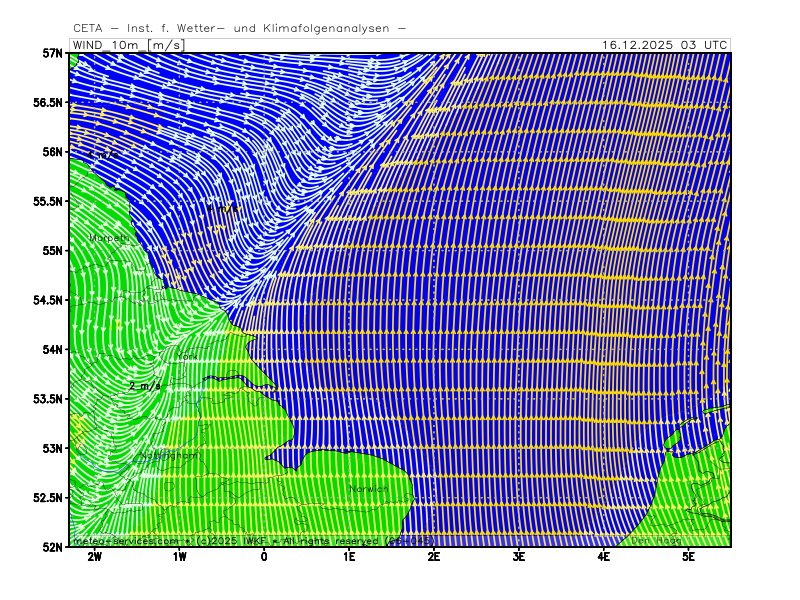Click the 52N latitude axis label

52,547
